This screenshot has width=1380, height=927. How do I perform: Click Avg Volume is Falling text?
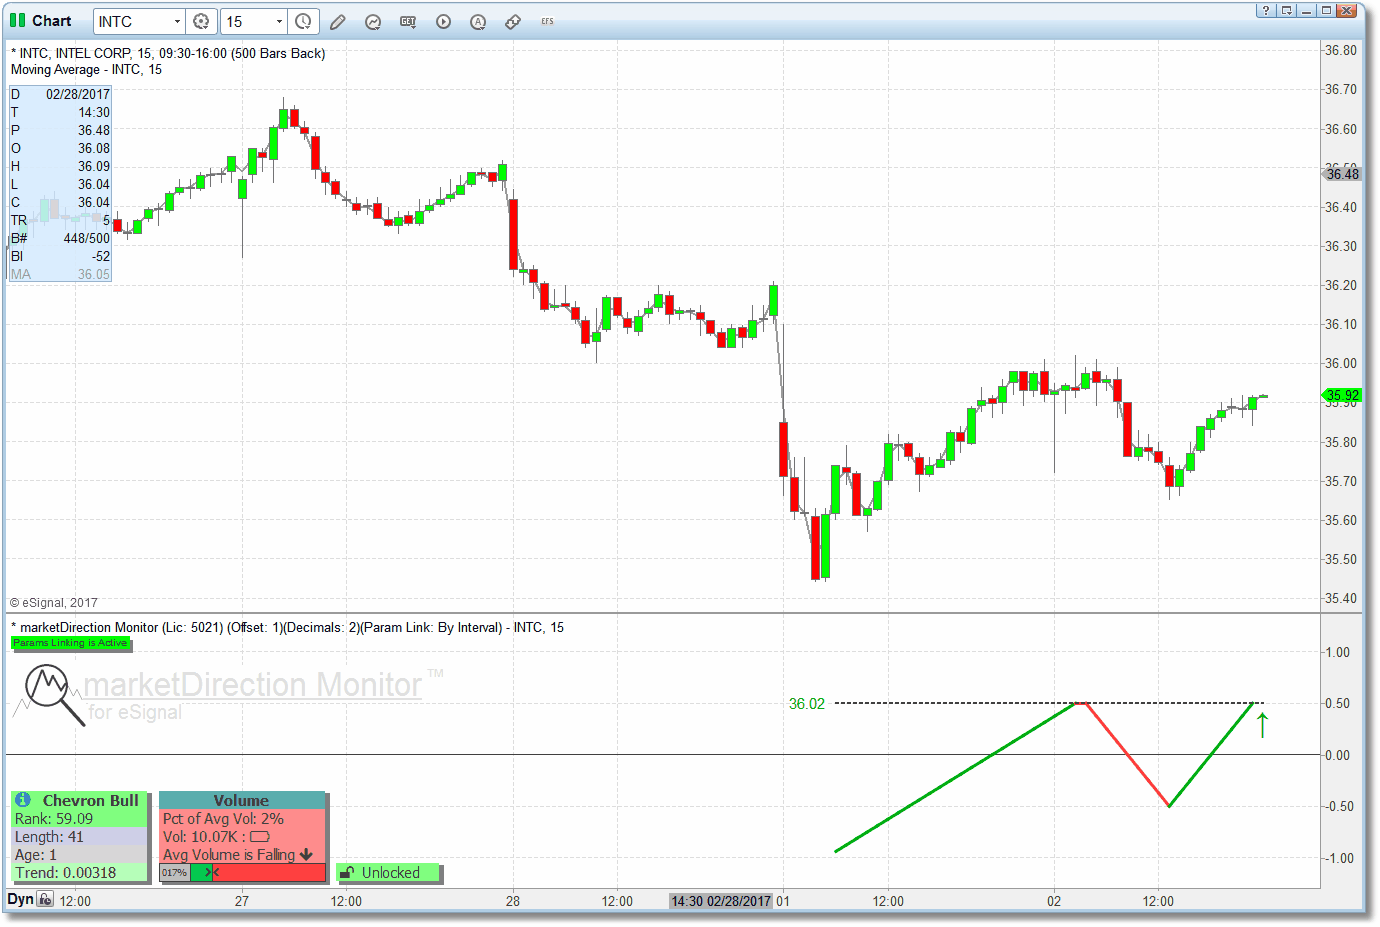[x=229, y=854]
